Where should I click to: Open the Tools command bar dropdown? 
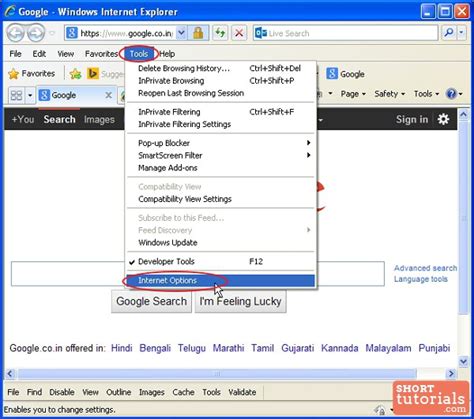point(426,94)
